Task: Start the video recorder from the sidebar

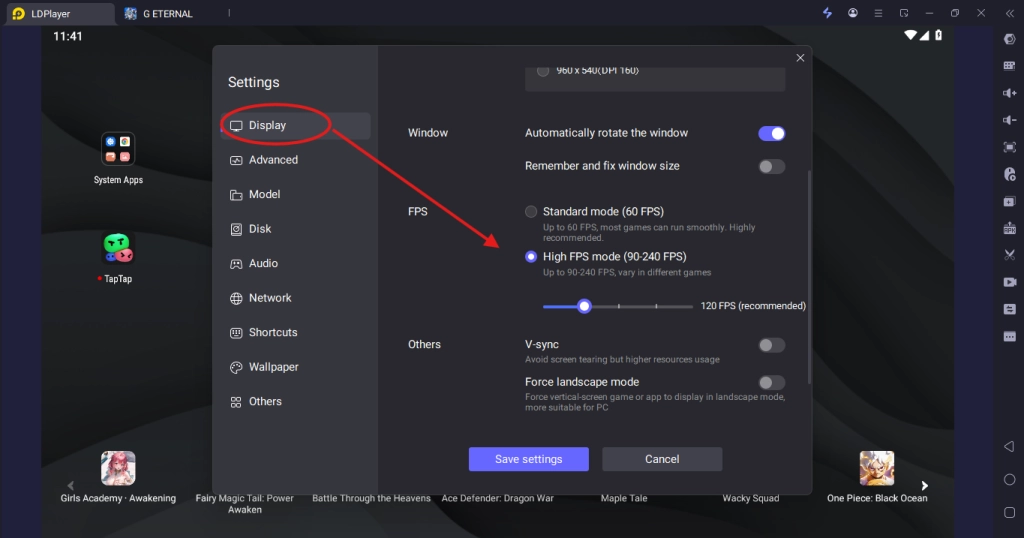Action: [1009, 282]
